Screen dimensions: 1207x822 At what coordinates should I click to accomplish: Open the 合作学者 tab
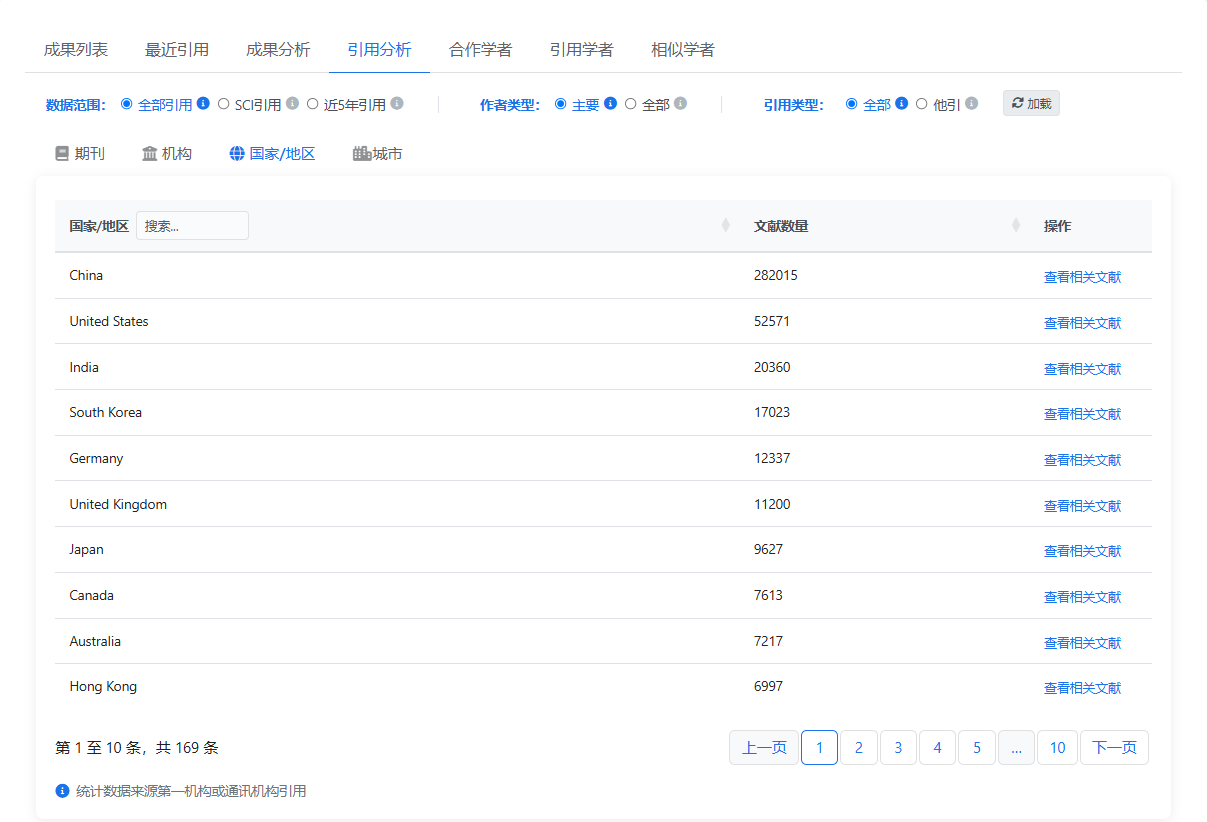click(x=480, y=50)
